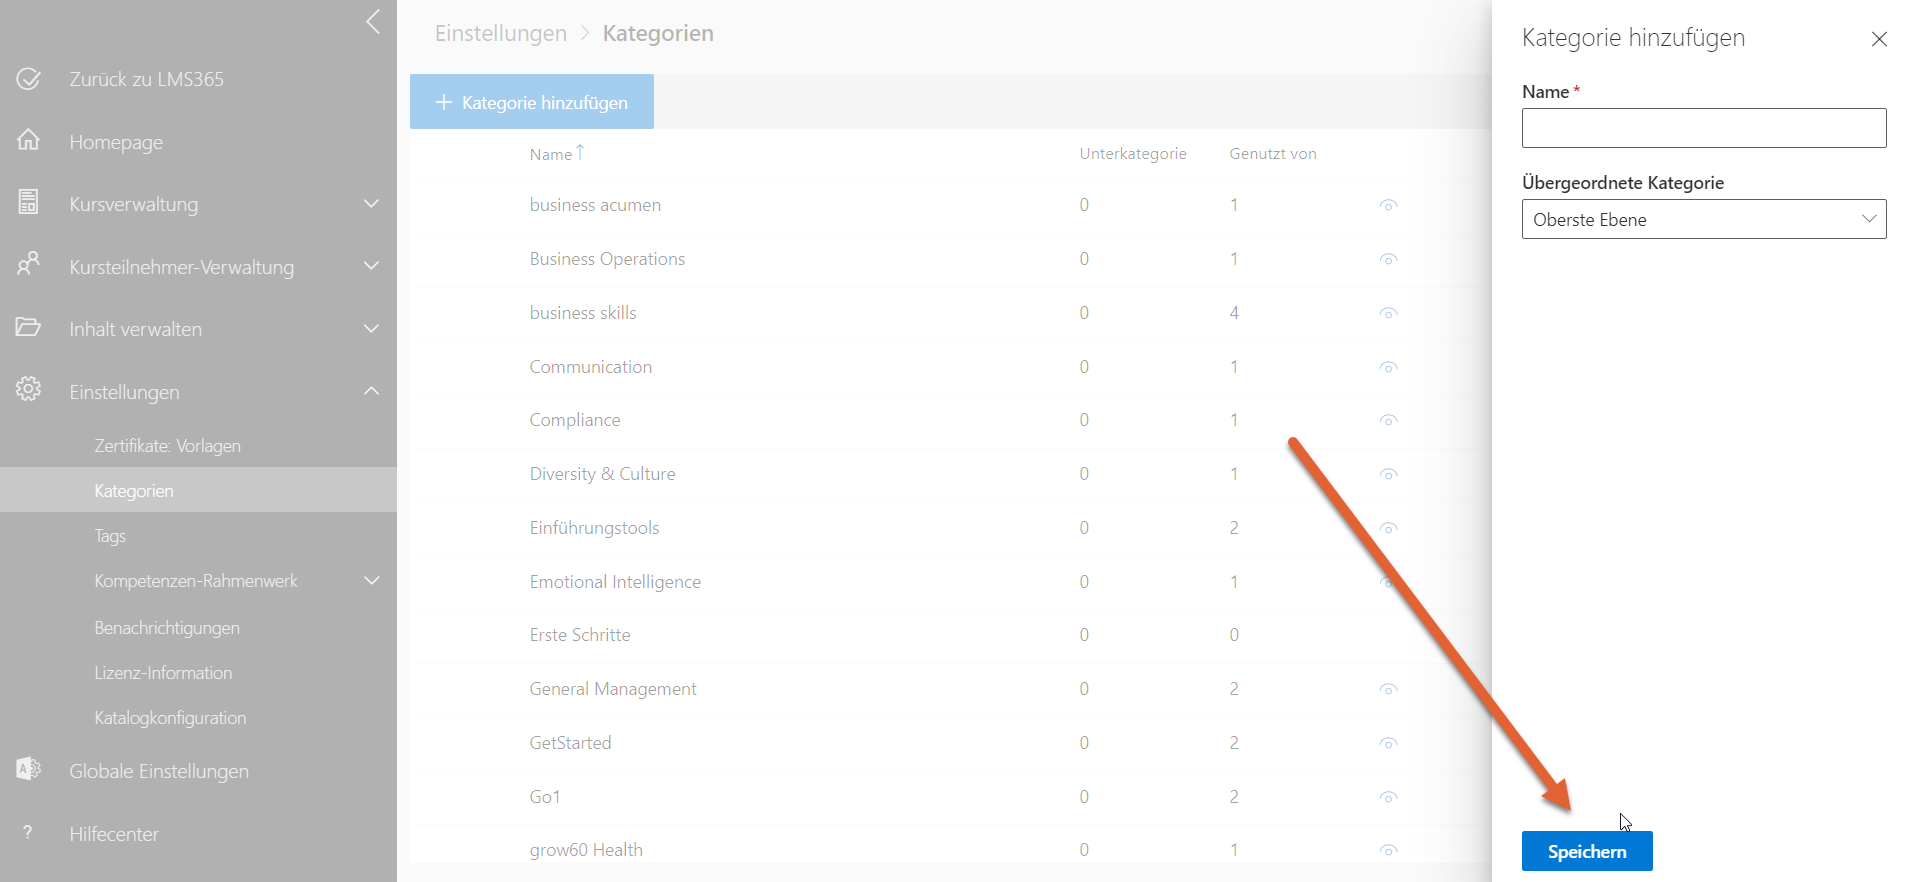The height and width of the screenshot is (882, 1916).
Task: Click the Kategorie hinzufügen button
Action: coord(532,102)
